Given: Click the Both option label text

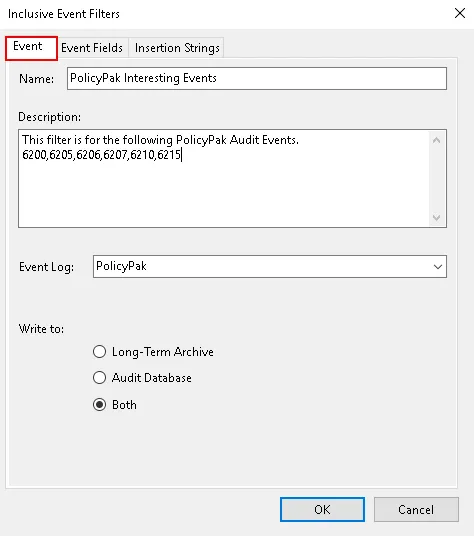Looking at the screenshot, I should 124,405.
